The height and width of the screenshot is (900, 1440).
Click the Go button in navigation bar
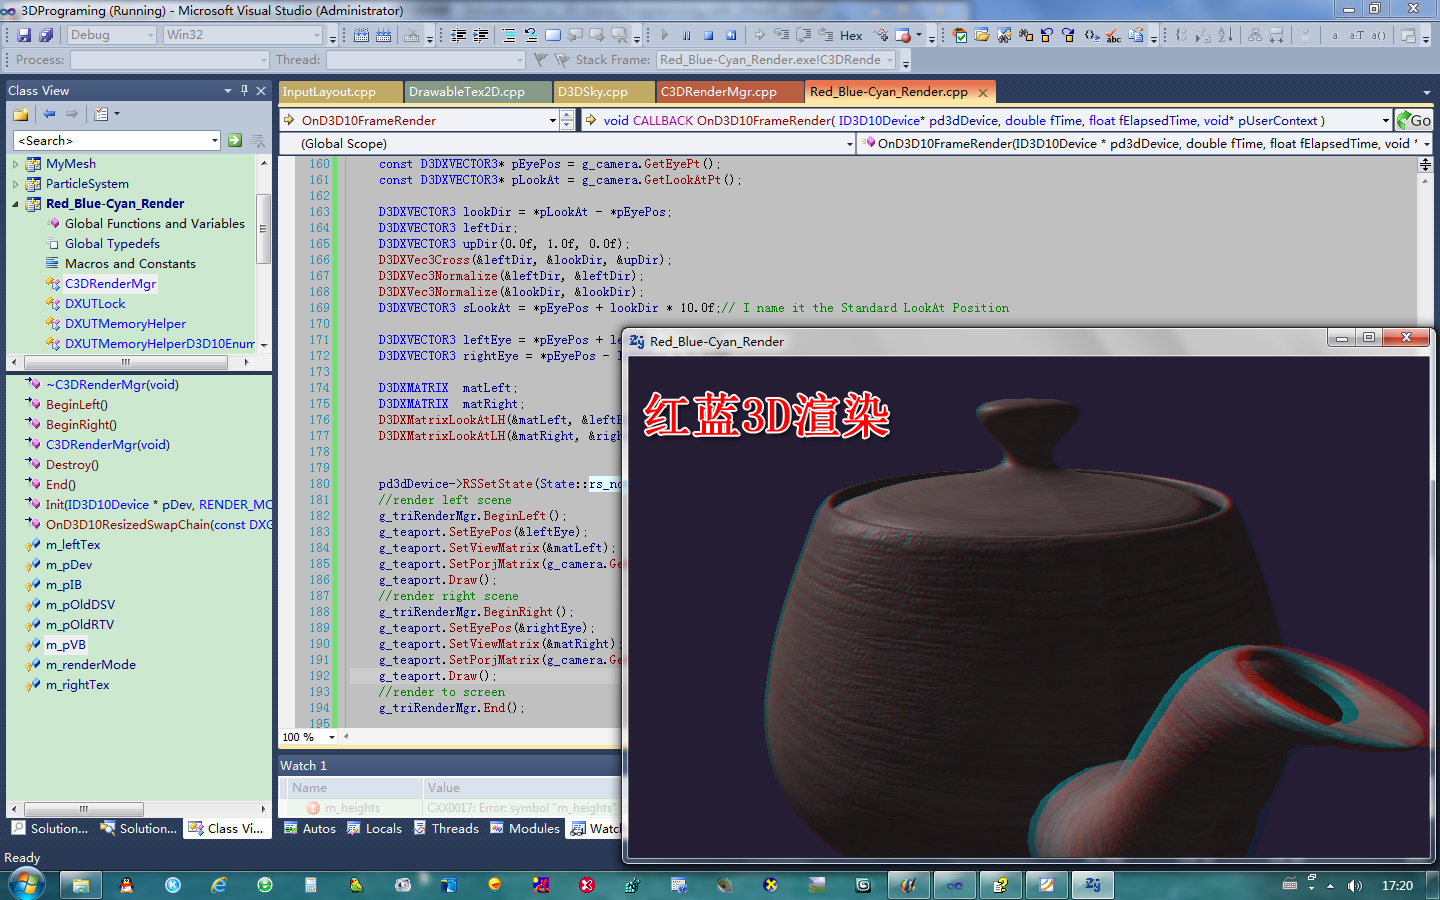[x=1414, y=120]
